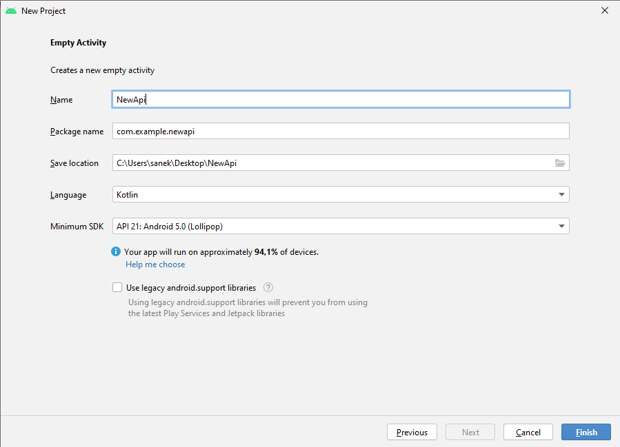Click into the Package name field
The height and width of the screenshot is (447, 620).
coord(340,131)
